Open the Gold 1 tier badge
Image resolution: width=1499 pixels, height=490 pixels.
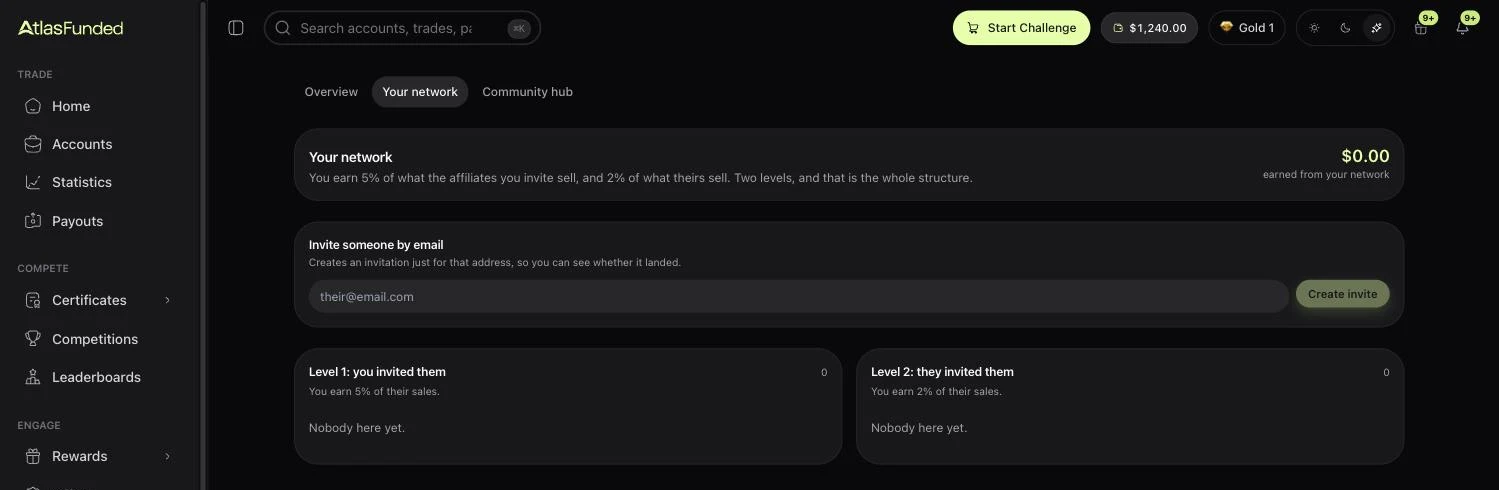(1246, 28)
